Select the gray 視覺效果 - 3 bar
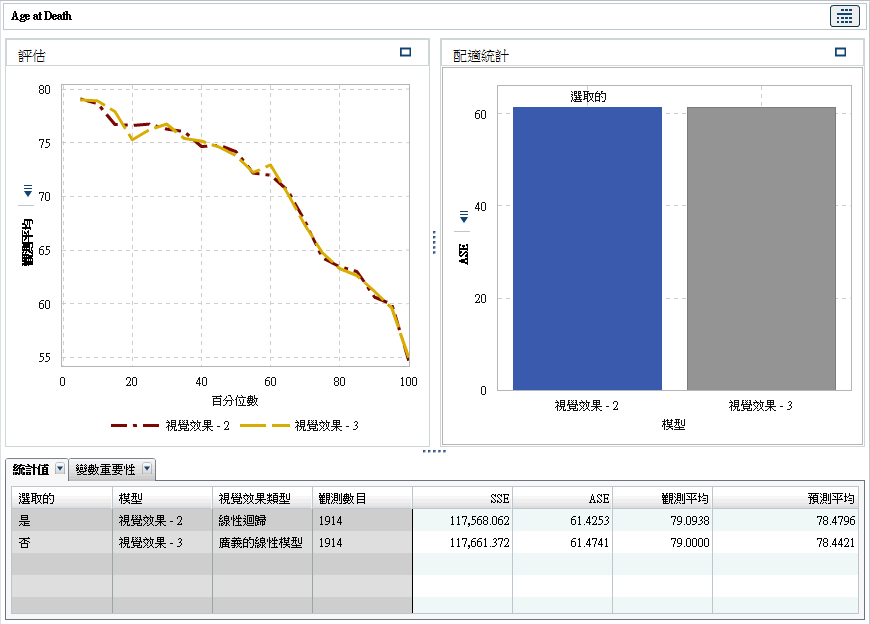 click(x=760, y=250)
